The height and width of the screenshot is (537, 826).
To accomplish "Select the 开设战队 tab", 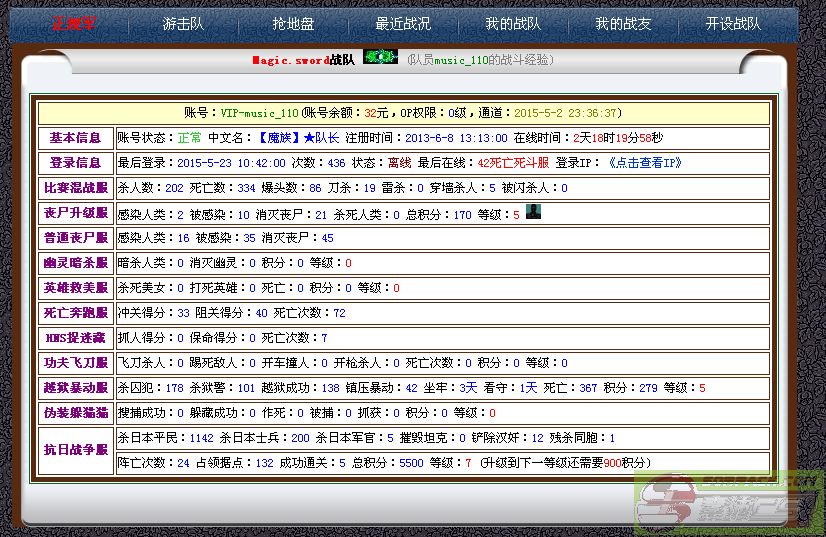I will pyautogui.click(x=733, y=24).
